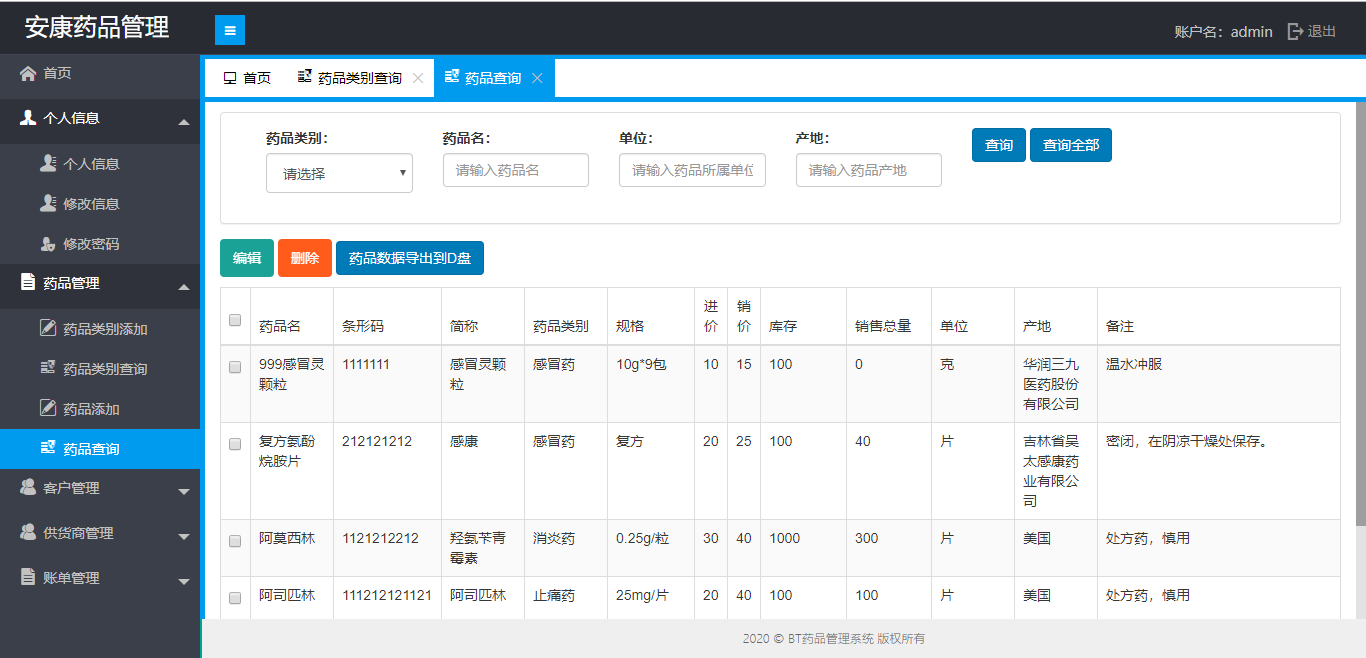Screen dimensions: 1366x658
Task: Click the green 编辑 button
Action: [247, 258]
